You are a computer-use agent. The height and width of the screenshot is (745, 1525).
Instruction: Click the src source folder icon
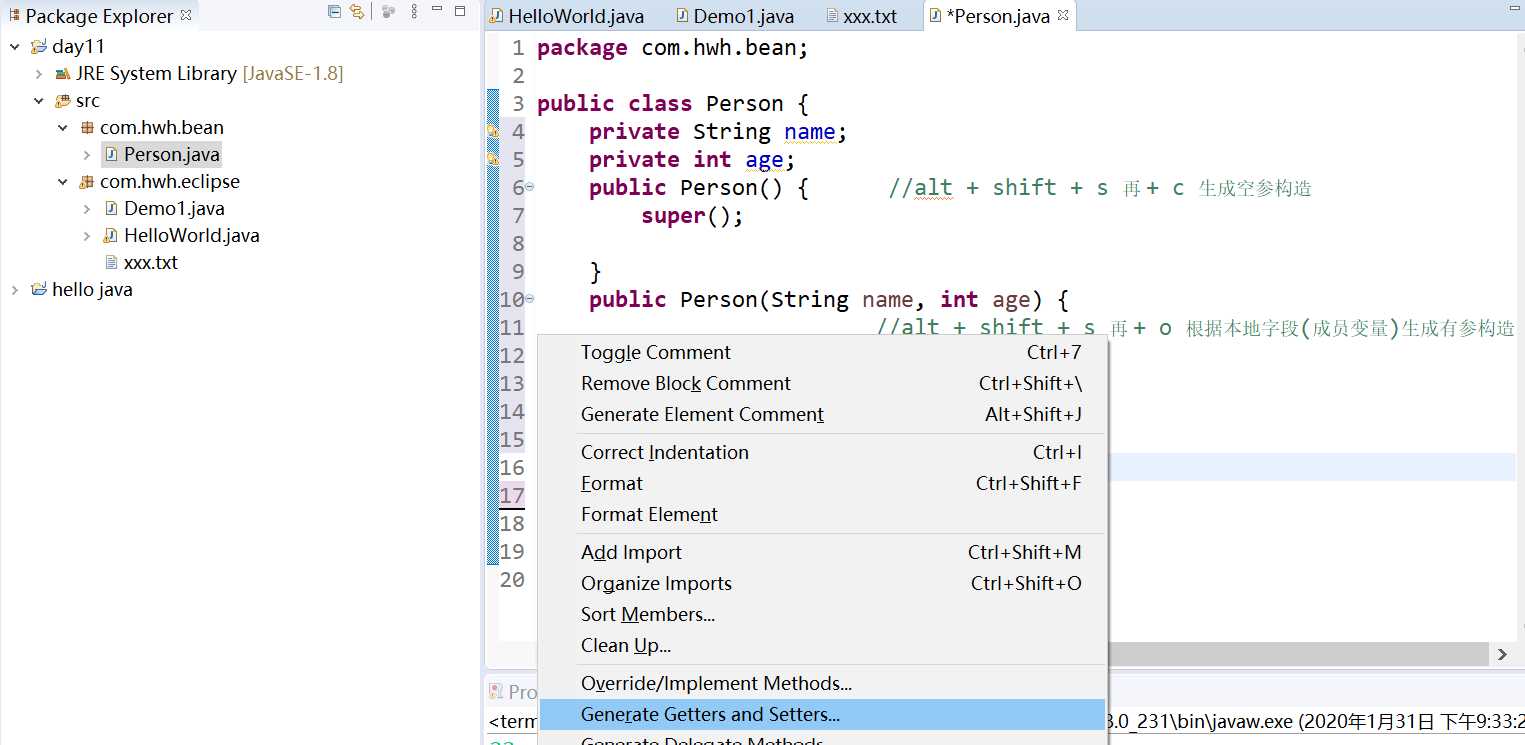(63, 101)
